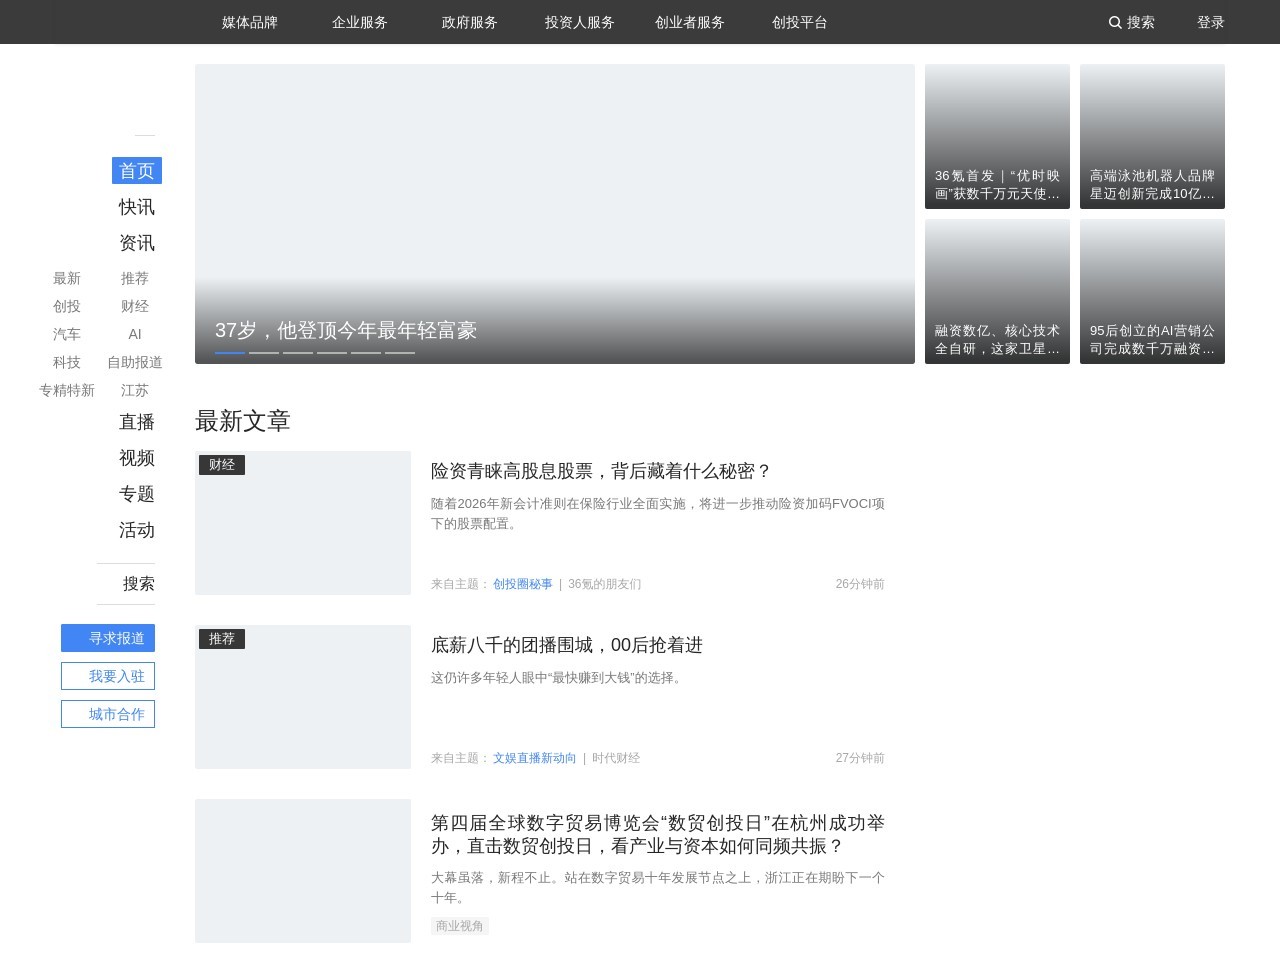Switch to the second carousel slide indicator
1280x960 pixels.
tap(264, 352)
